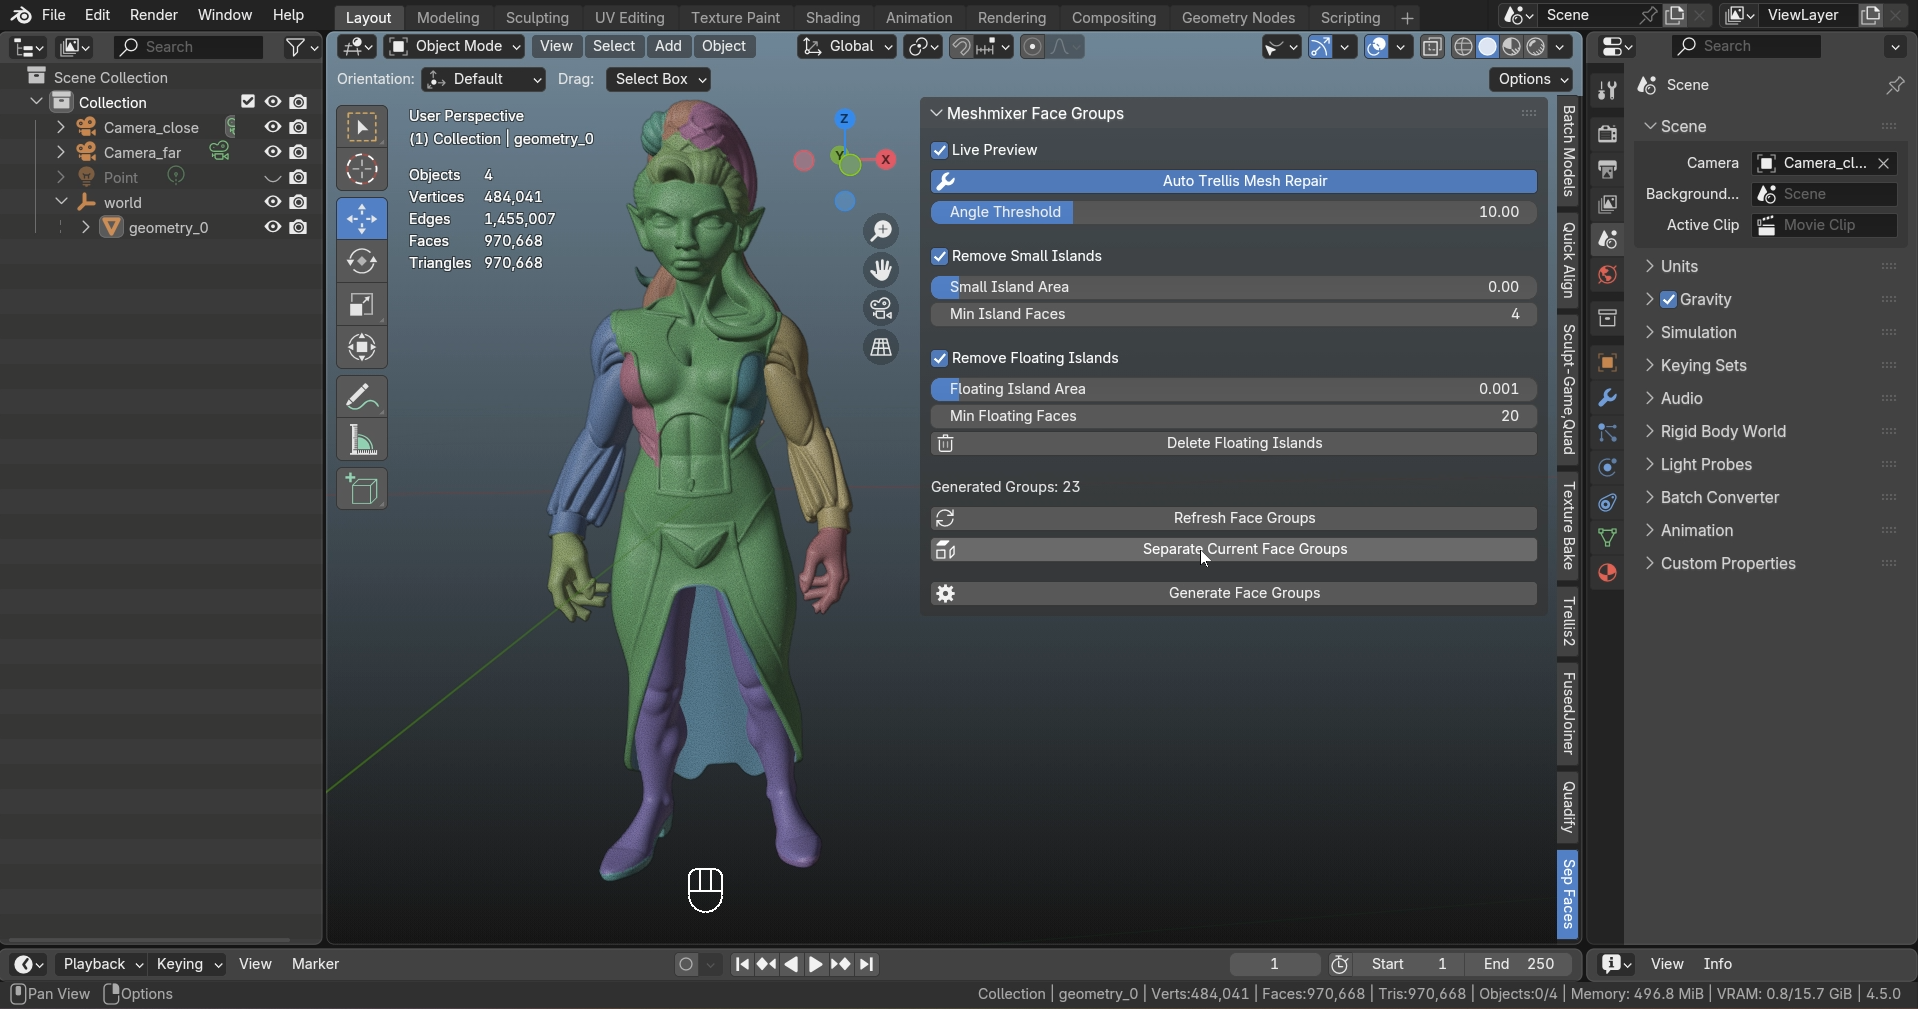Open the viewport Add menu

668,46
